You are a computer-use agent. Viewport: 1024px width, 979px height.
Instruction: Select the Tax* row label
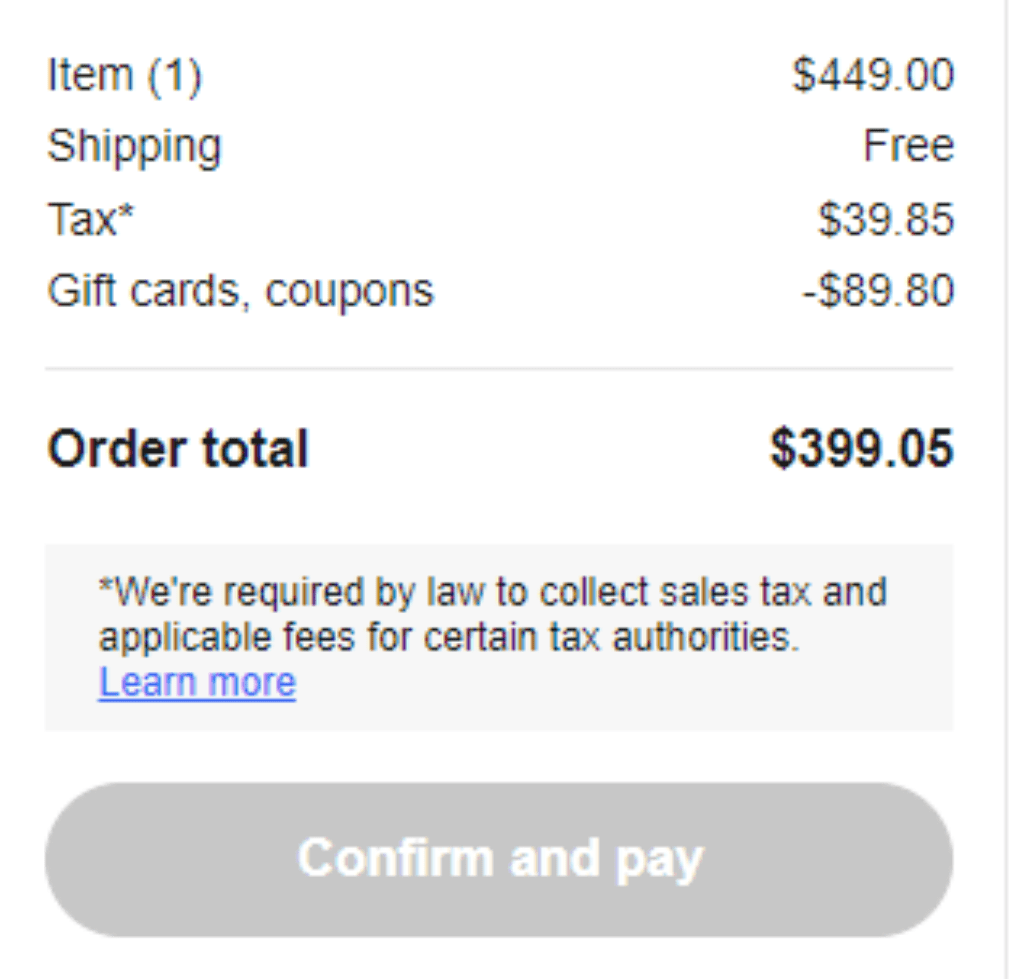[91, 219]
